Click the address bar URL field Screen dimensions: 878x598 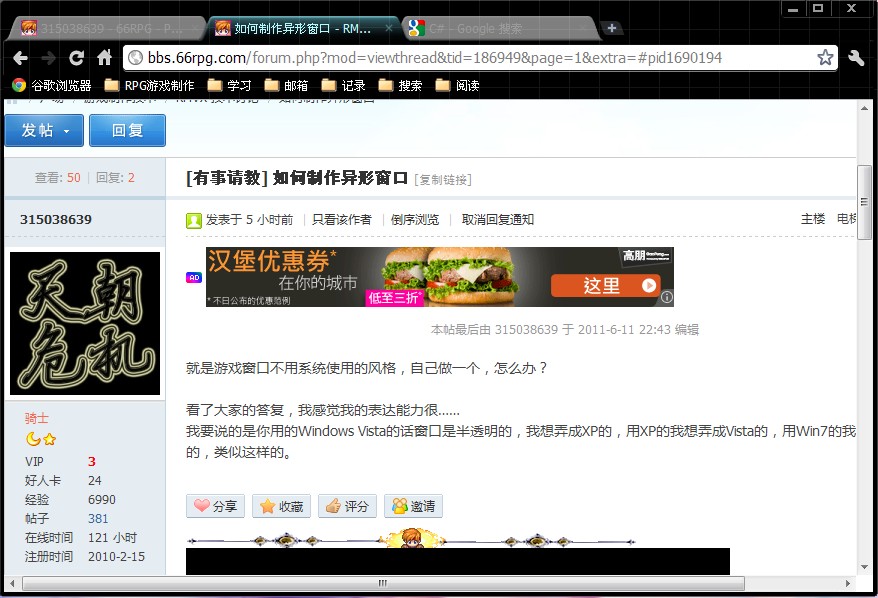480,58
